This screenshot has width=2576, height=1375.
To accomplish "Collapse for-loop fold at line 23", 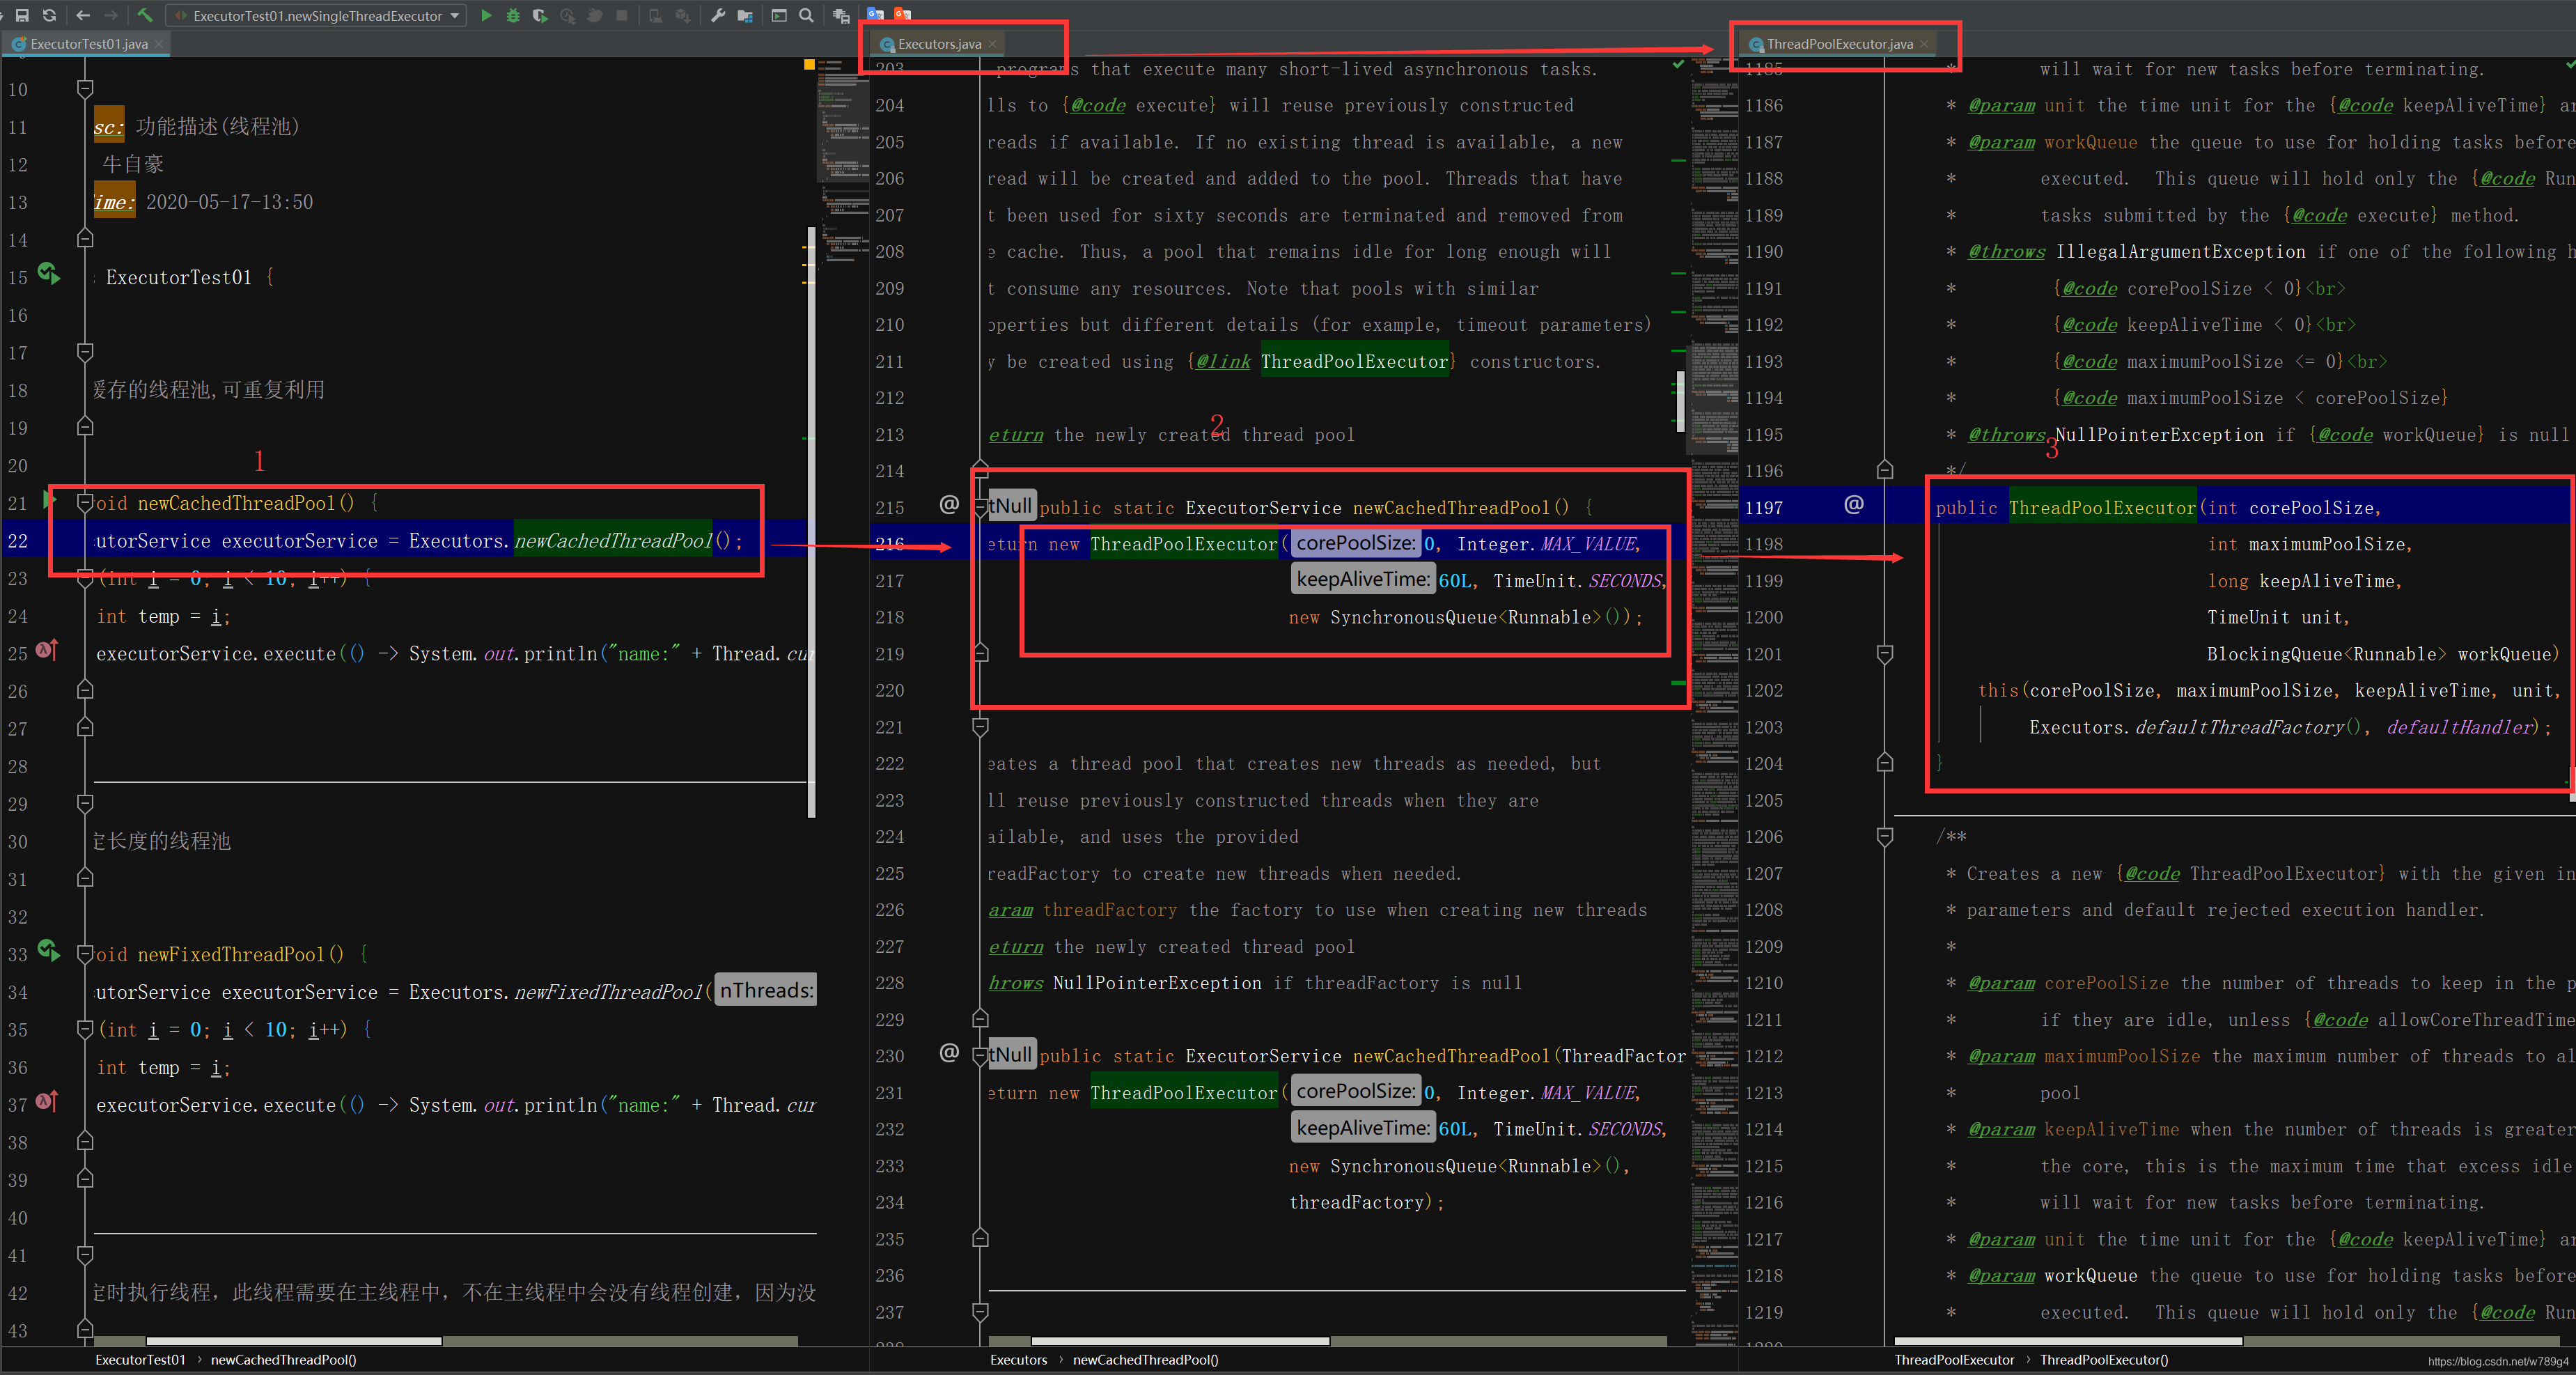I will [x=85, y=578].
